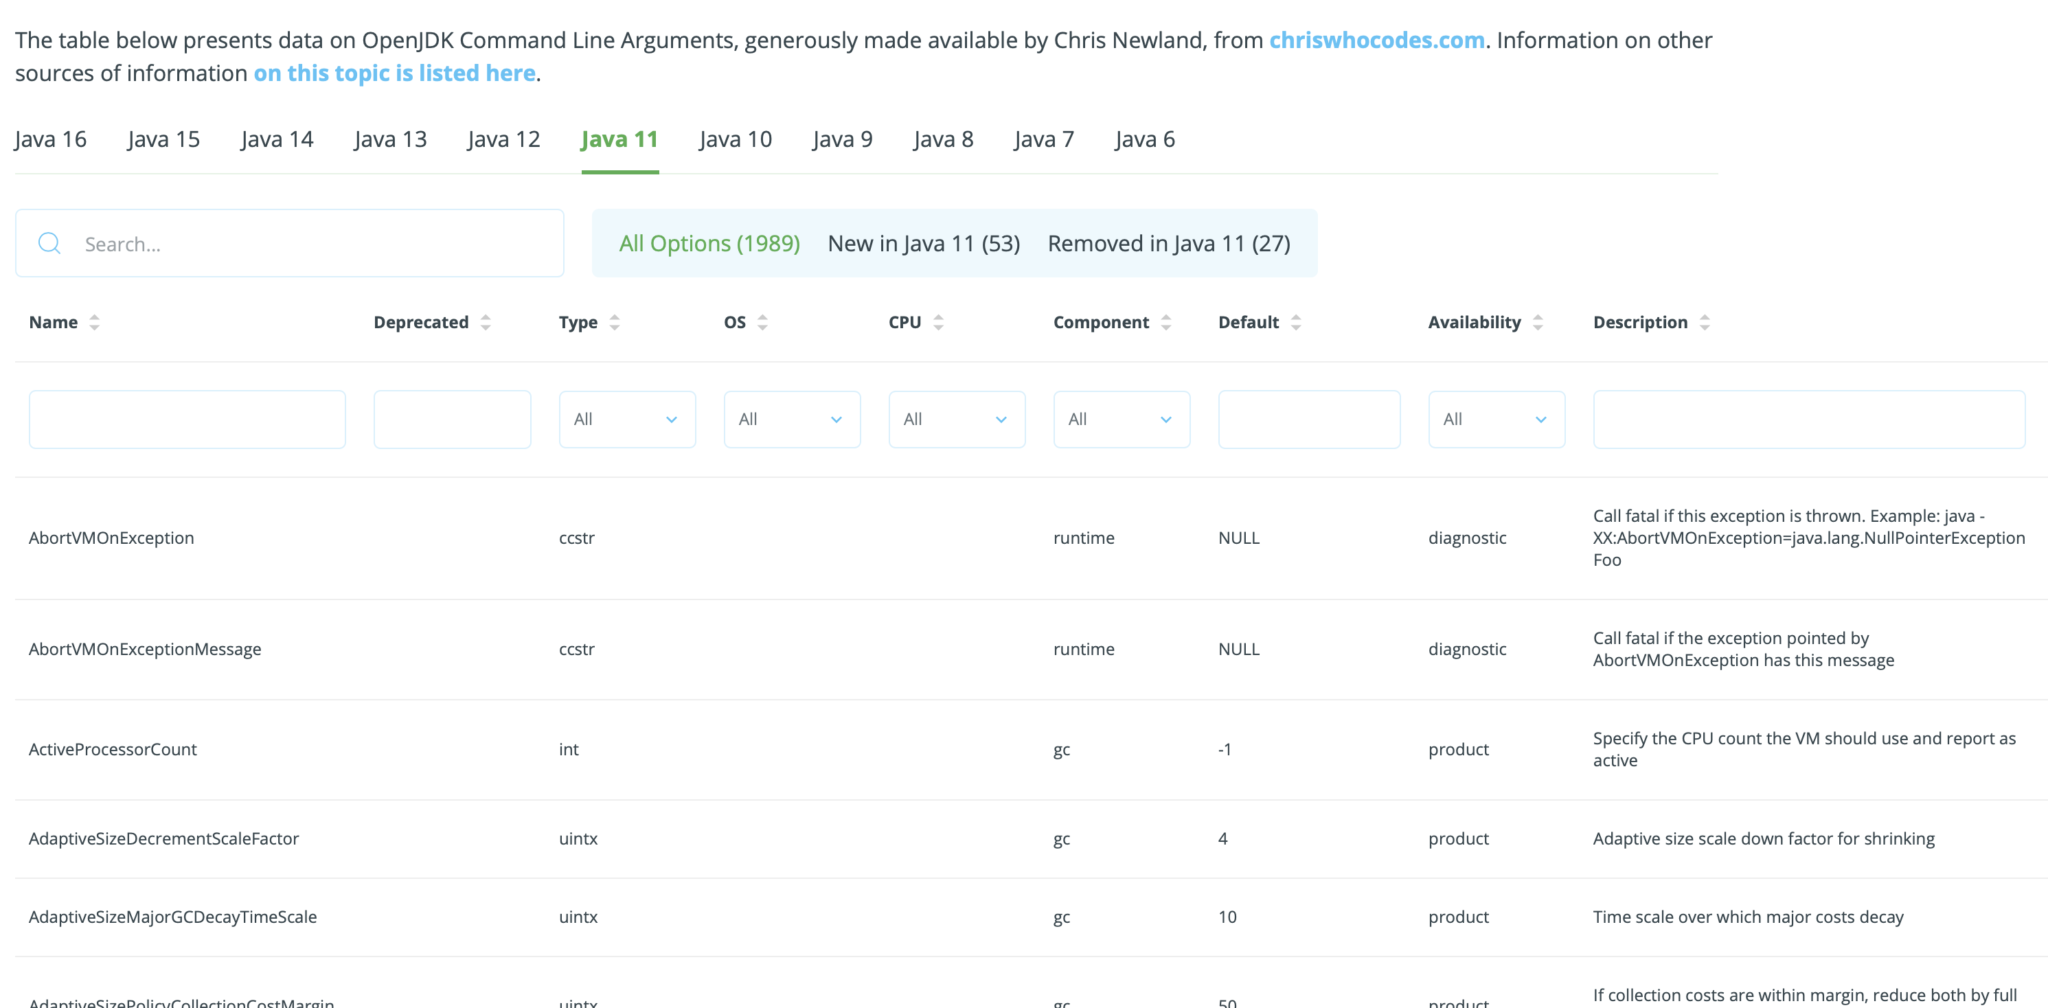This screenshot has width=2048, height=1008.
Task: Sort the table by Name column
Action: pyautogui.click(x=94, y=322)
